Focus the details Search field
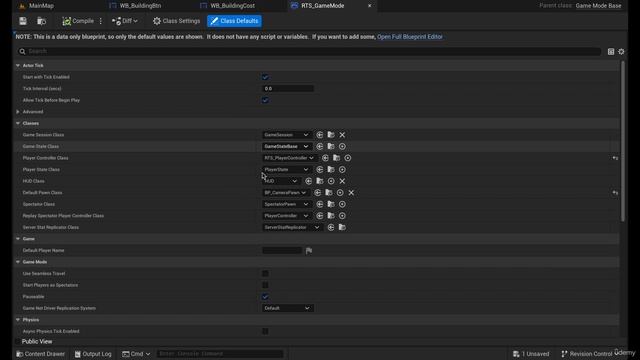640x360 pixels. 309,51
